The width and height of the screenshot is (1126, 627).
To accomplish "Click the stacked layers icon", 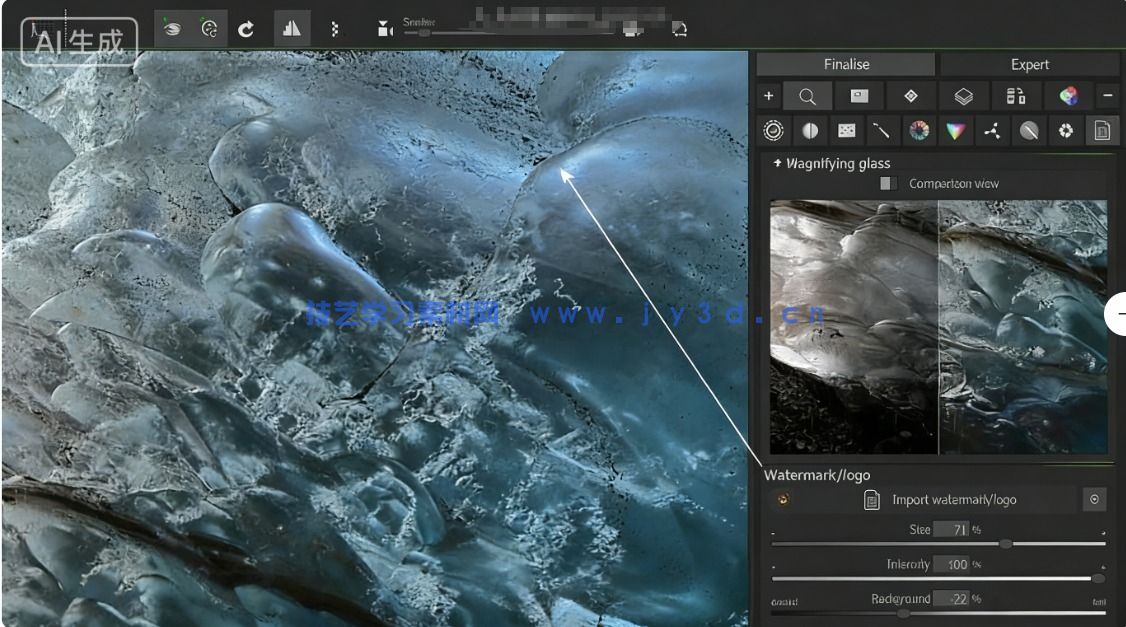I will (x=963, y=97).
